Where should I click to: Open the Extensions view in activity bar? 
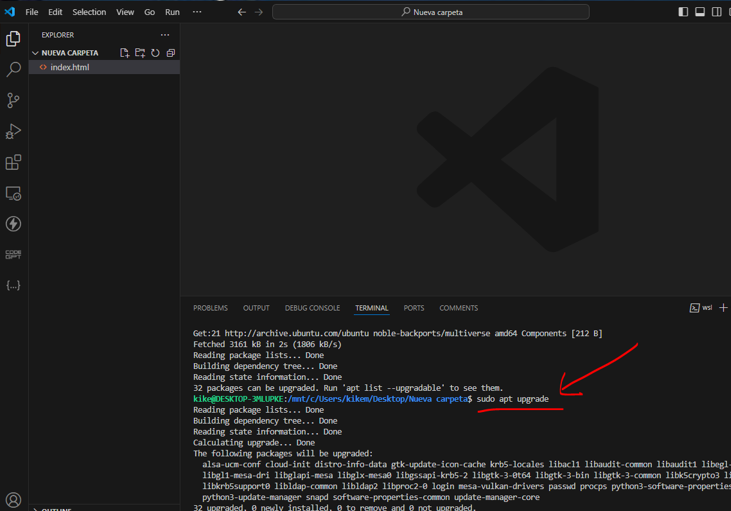[x=13, y=162]
